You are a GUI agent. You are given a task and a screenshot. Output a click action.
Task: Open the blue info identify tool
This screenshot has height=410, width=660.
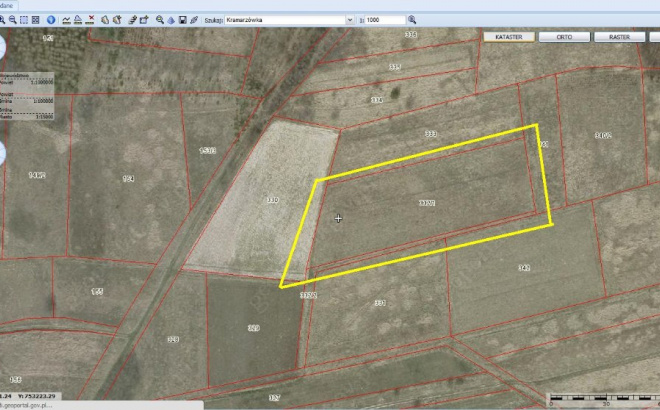click(x=51, y=20)
